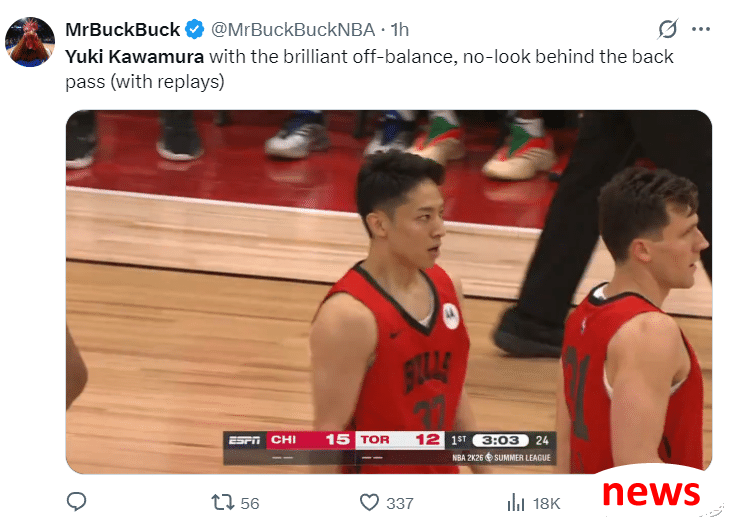Click the tweet text about behind-the-back pass
Screen dimensions: 733x528
coord(369,69)
